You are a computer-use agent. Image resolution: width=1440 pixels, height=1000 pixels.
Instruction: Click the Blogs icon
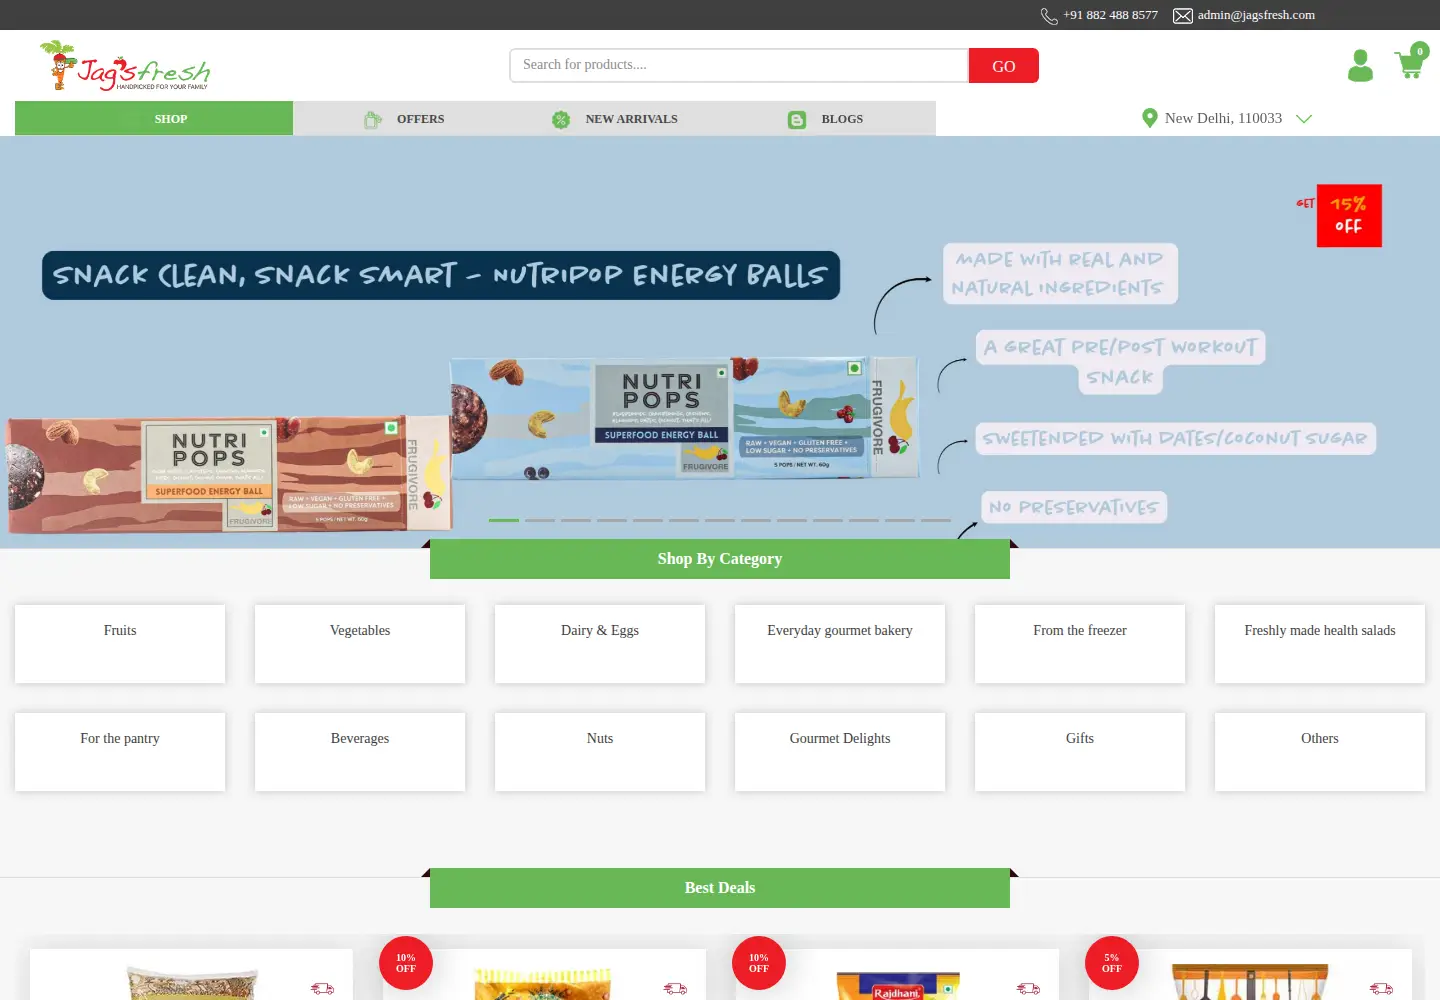pos(797,120)
